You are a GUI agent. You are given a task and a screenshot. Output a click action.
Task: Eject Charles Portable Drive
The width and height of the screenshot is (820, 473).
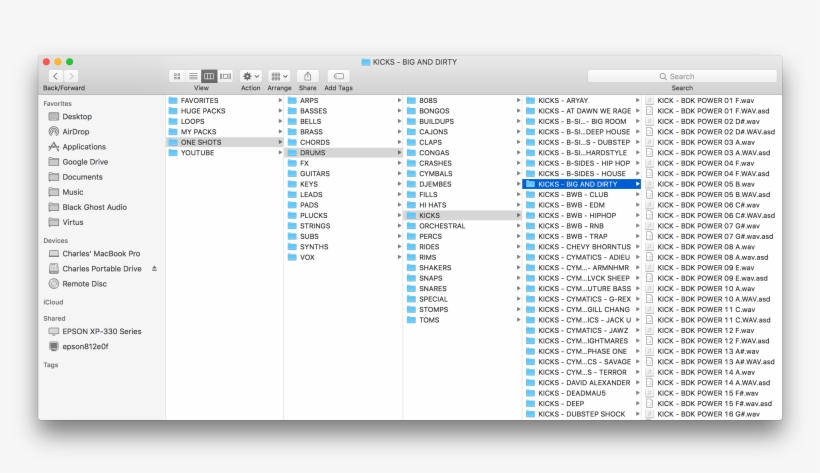(x=154, y=269)
